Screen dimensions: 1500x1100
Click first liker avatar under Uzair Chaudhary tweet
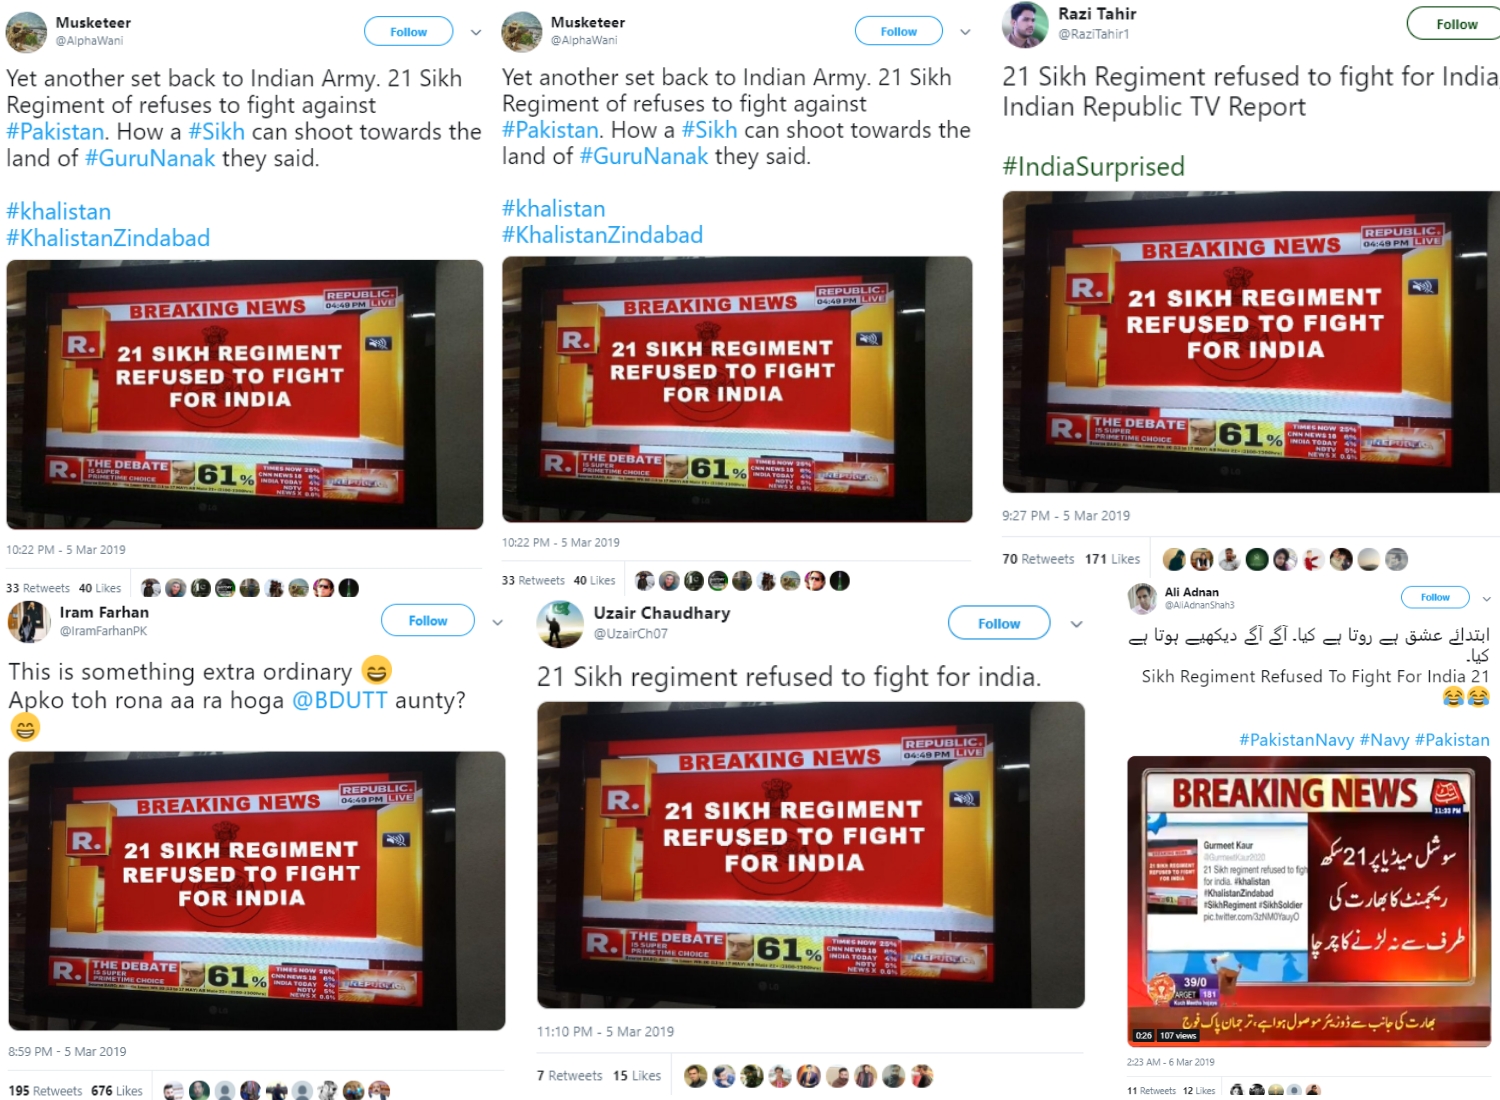[696, 1076]
